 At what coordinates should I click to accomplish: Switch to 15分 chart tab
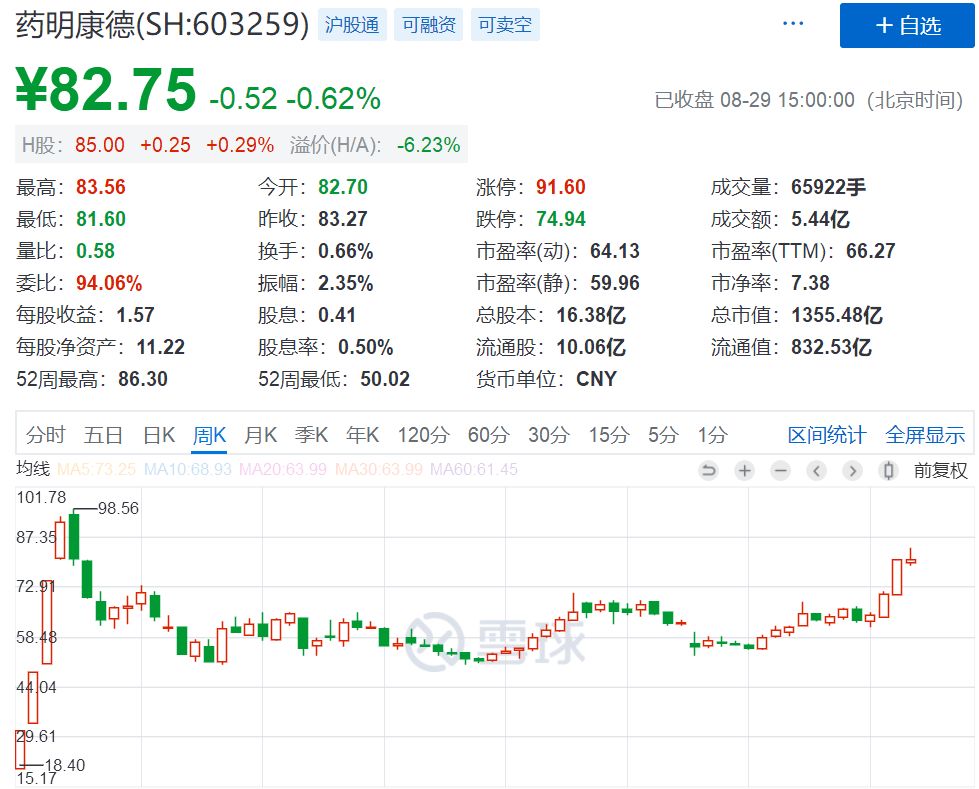coord(609,434)
